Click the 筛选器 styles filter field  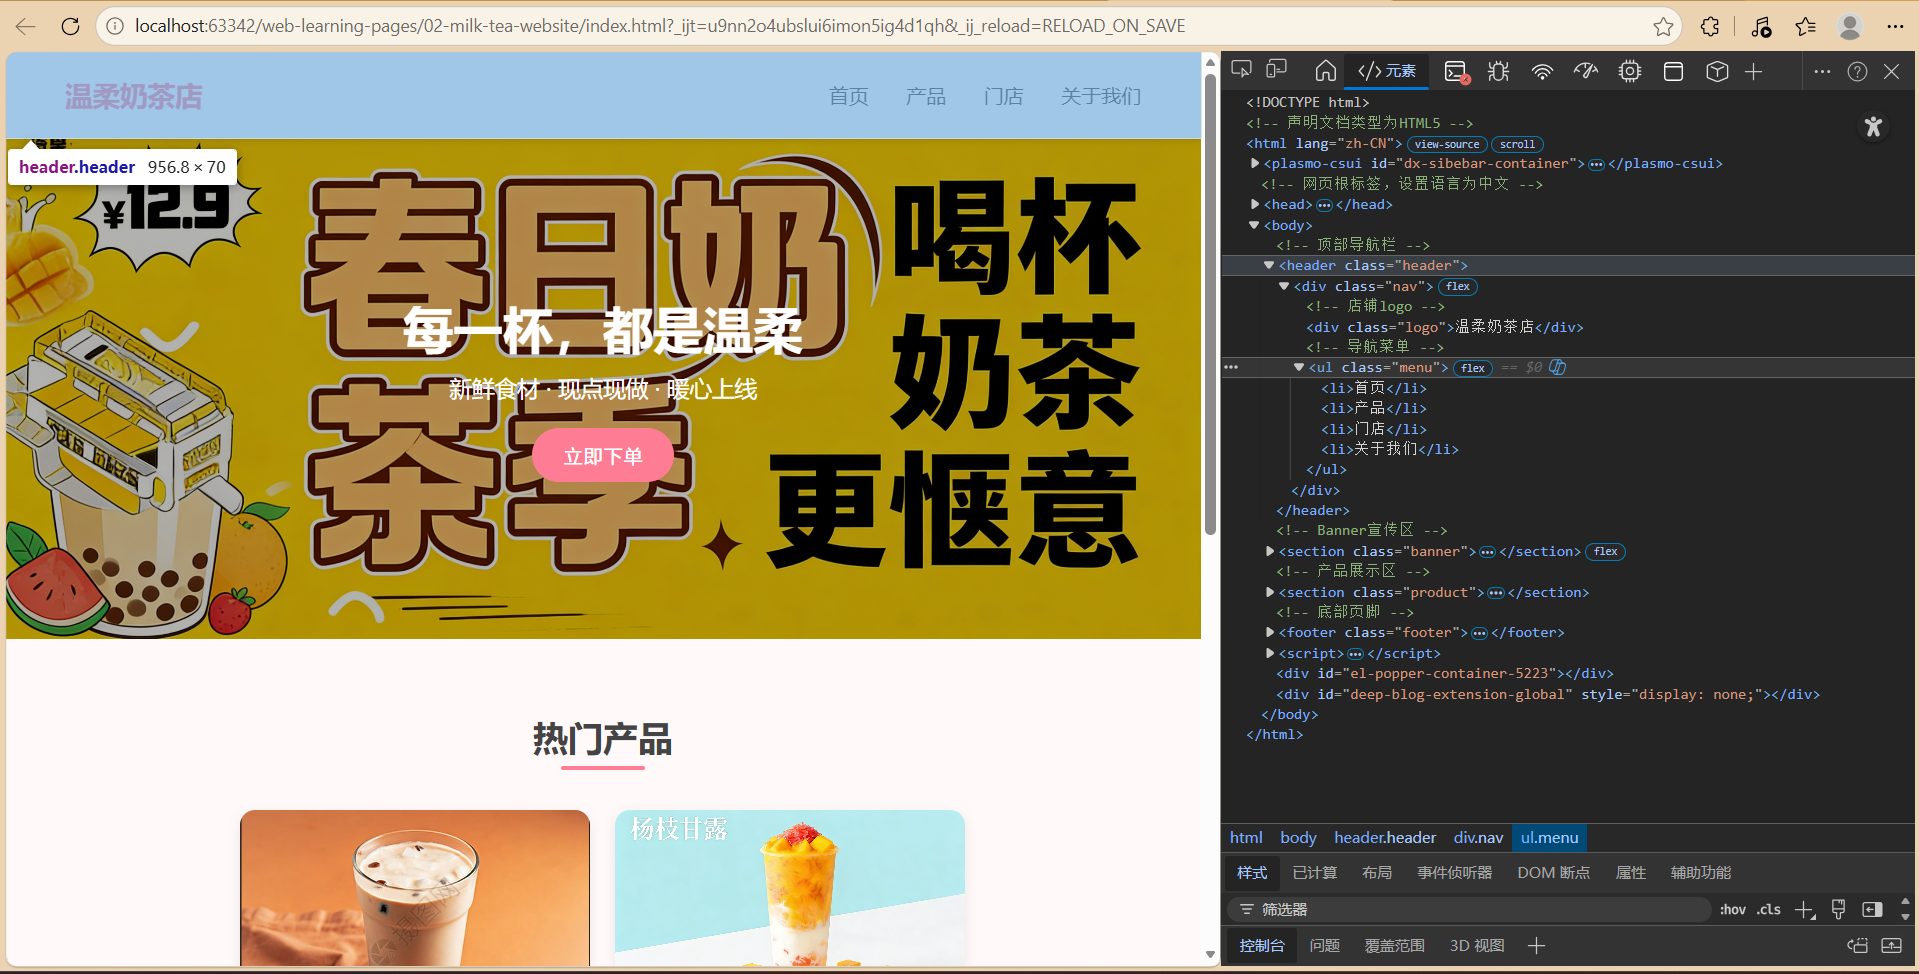pyautogui.click(x=1470, y=909)
